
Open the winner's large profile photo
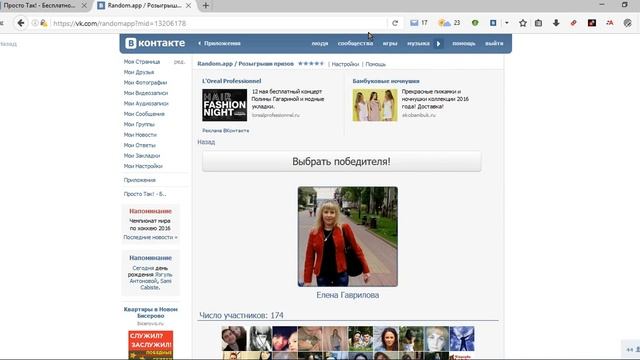tap(348, 237)
